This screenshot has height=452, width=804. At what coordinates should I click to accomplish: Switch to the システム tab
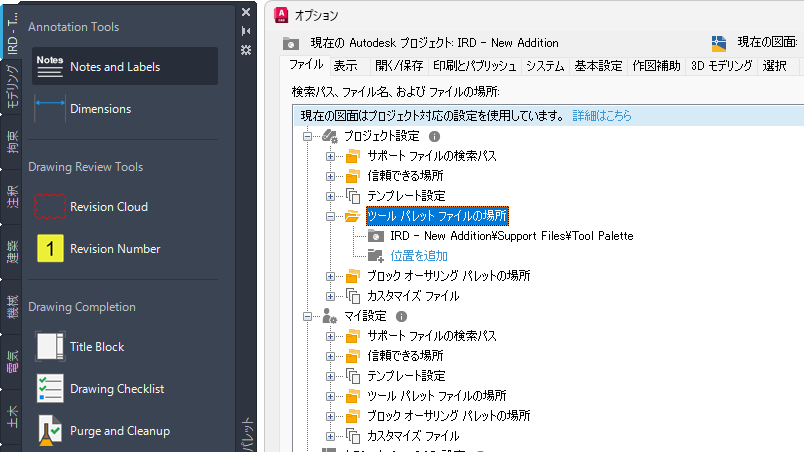[545, 66]
